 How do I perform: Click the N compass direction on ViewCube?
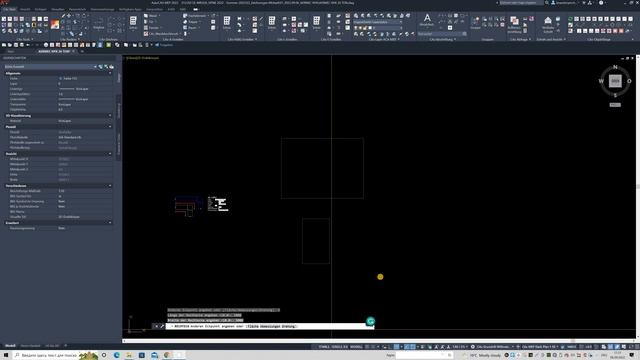[x=615, y=67]
